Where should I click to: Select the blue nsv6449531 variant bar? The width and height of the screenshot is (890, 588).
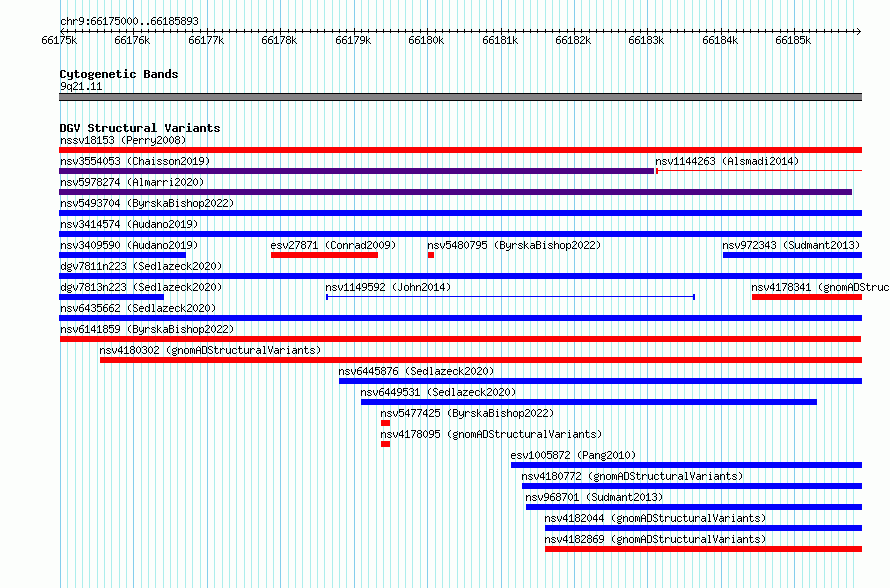(589, 402)
